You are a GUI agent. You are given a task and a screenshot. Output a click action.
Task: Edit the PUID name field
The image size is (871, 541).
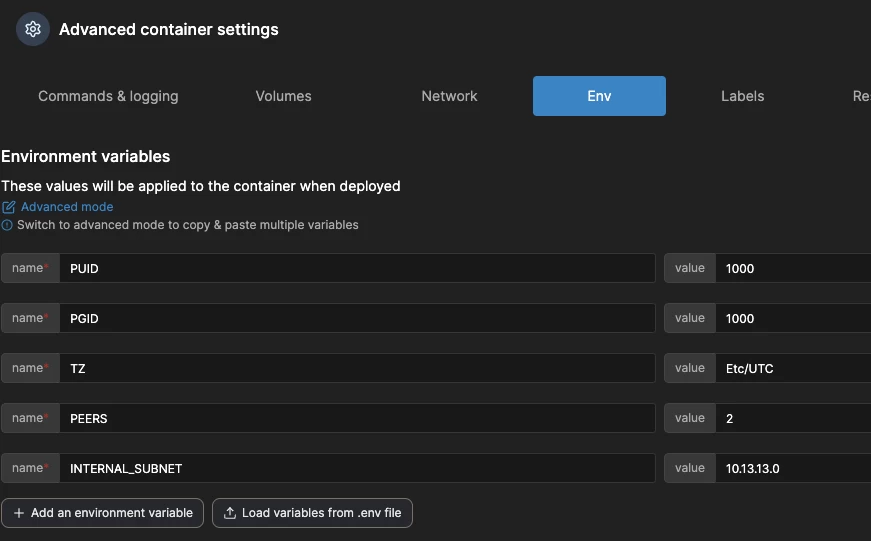[x=357, y=268]
